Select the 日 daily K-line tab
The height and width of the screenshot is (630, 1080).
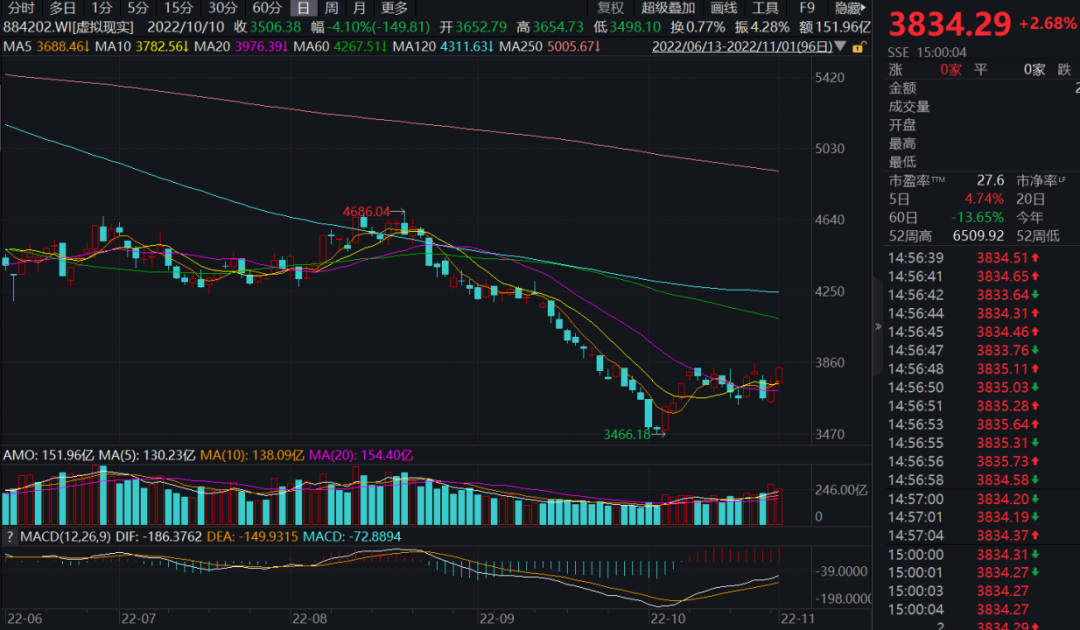click(x=303, y=8)
